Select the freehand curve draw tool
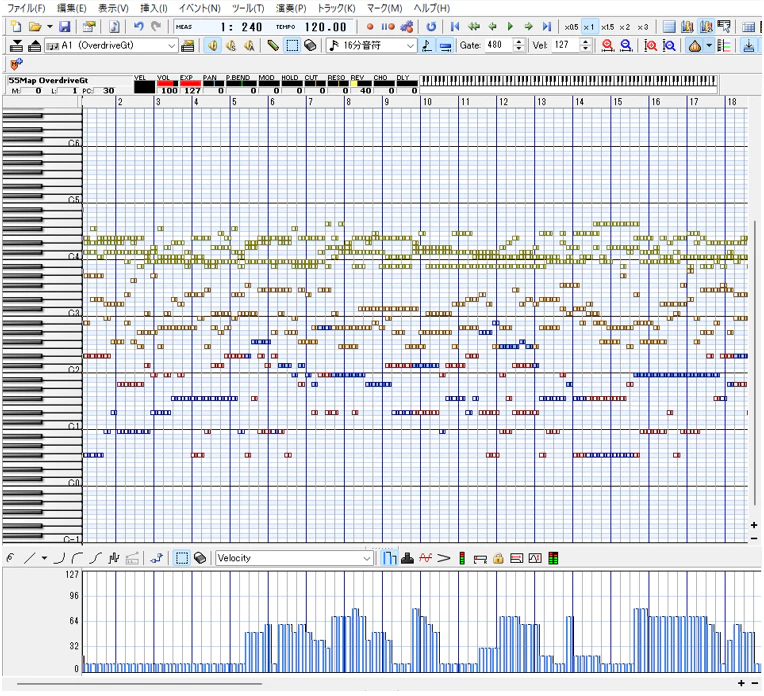764x696 pixels. (11, 558)
